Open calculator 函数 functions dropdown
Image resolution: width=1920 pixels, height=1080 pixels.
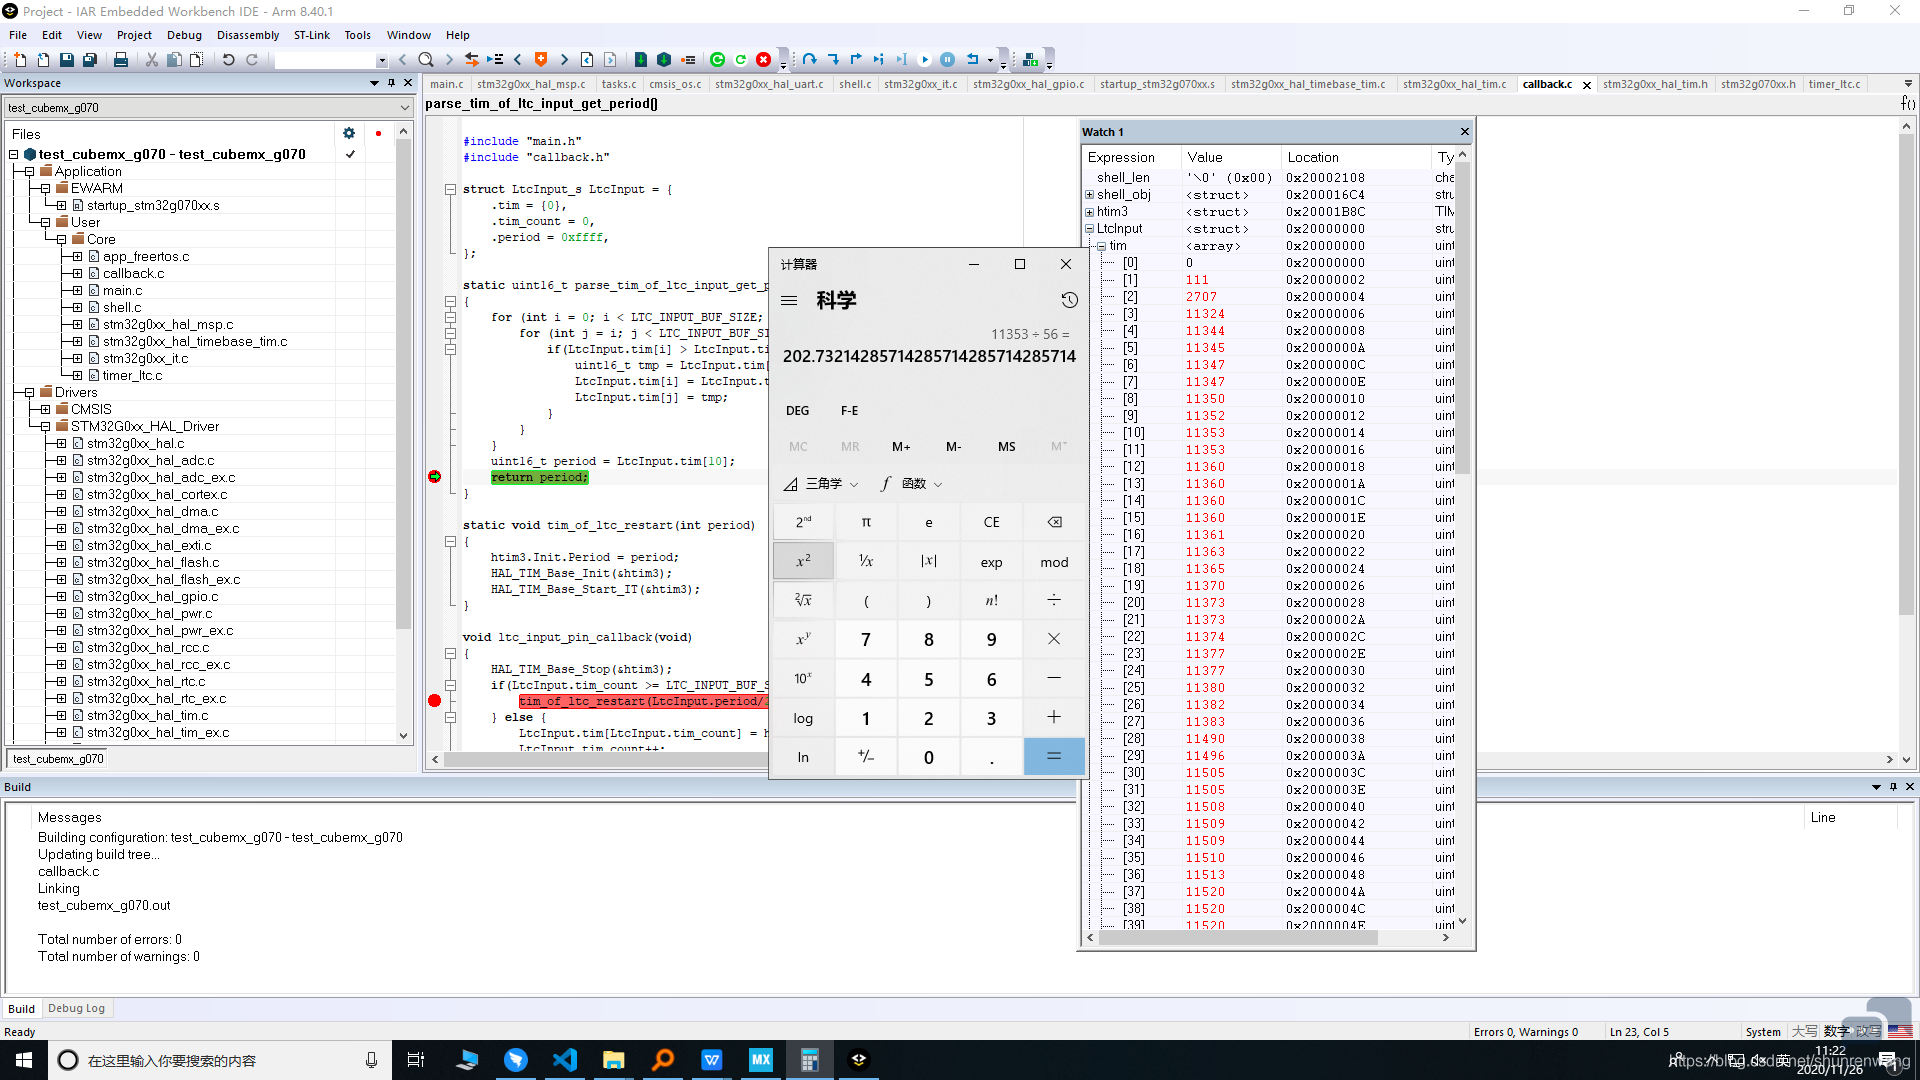pyautogui.click(x=911, y=484)
